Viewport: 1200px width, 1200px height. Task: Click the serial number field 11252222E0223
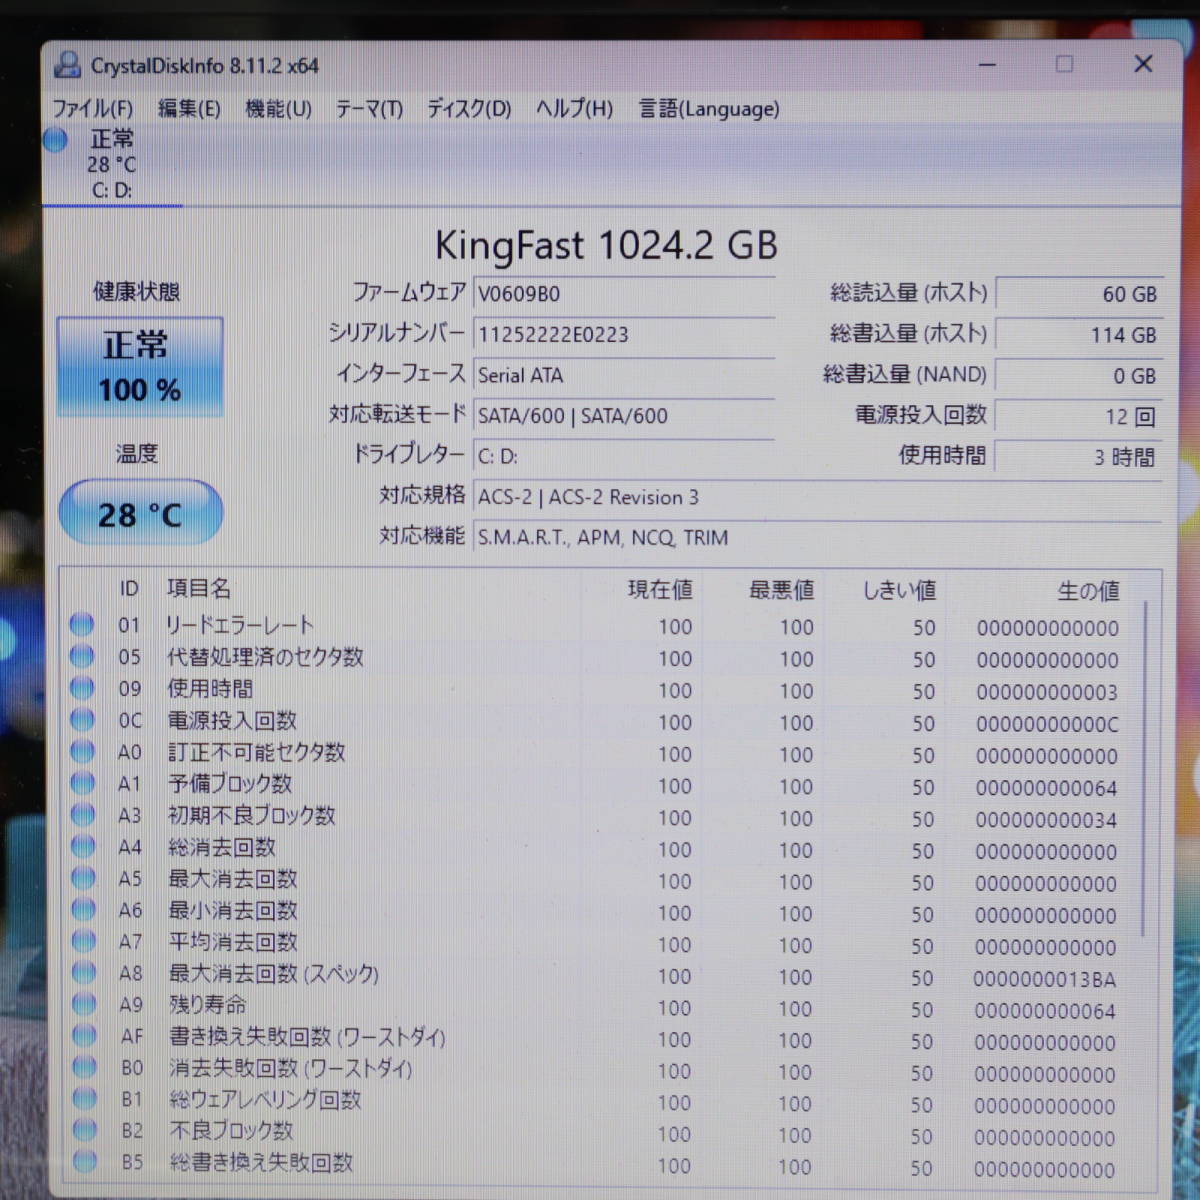[623, 334]
